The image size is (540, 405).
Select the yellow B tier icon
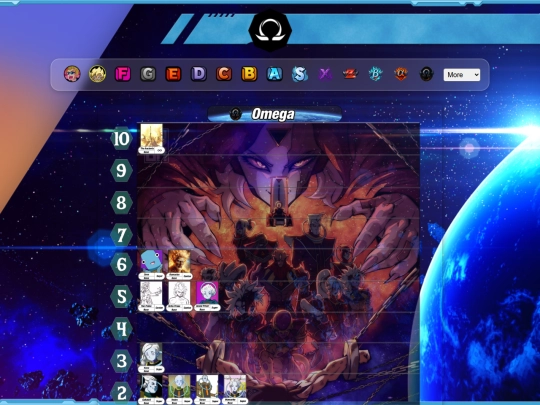coord(249,74)
